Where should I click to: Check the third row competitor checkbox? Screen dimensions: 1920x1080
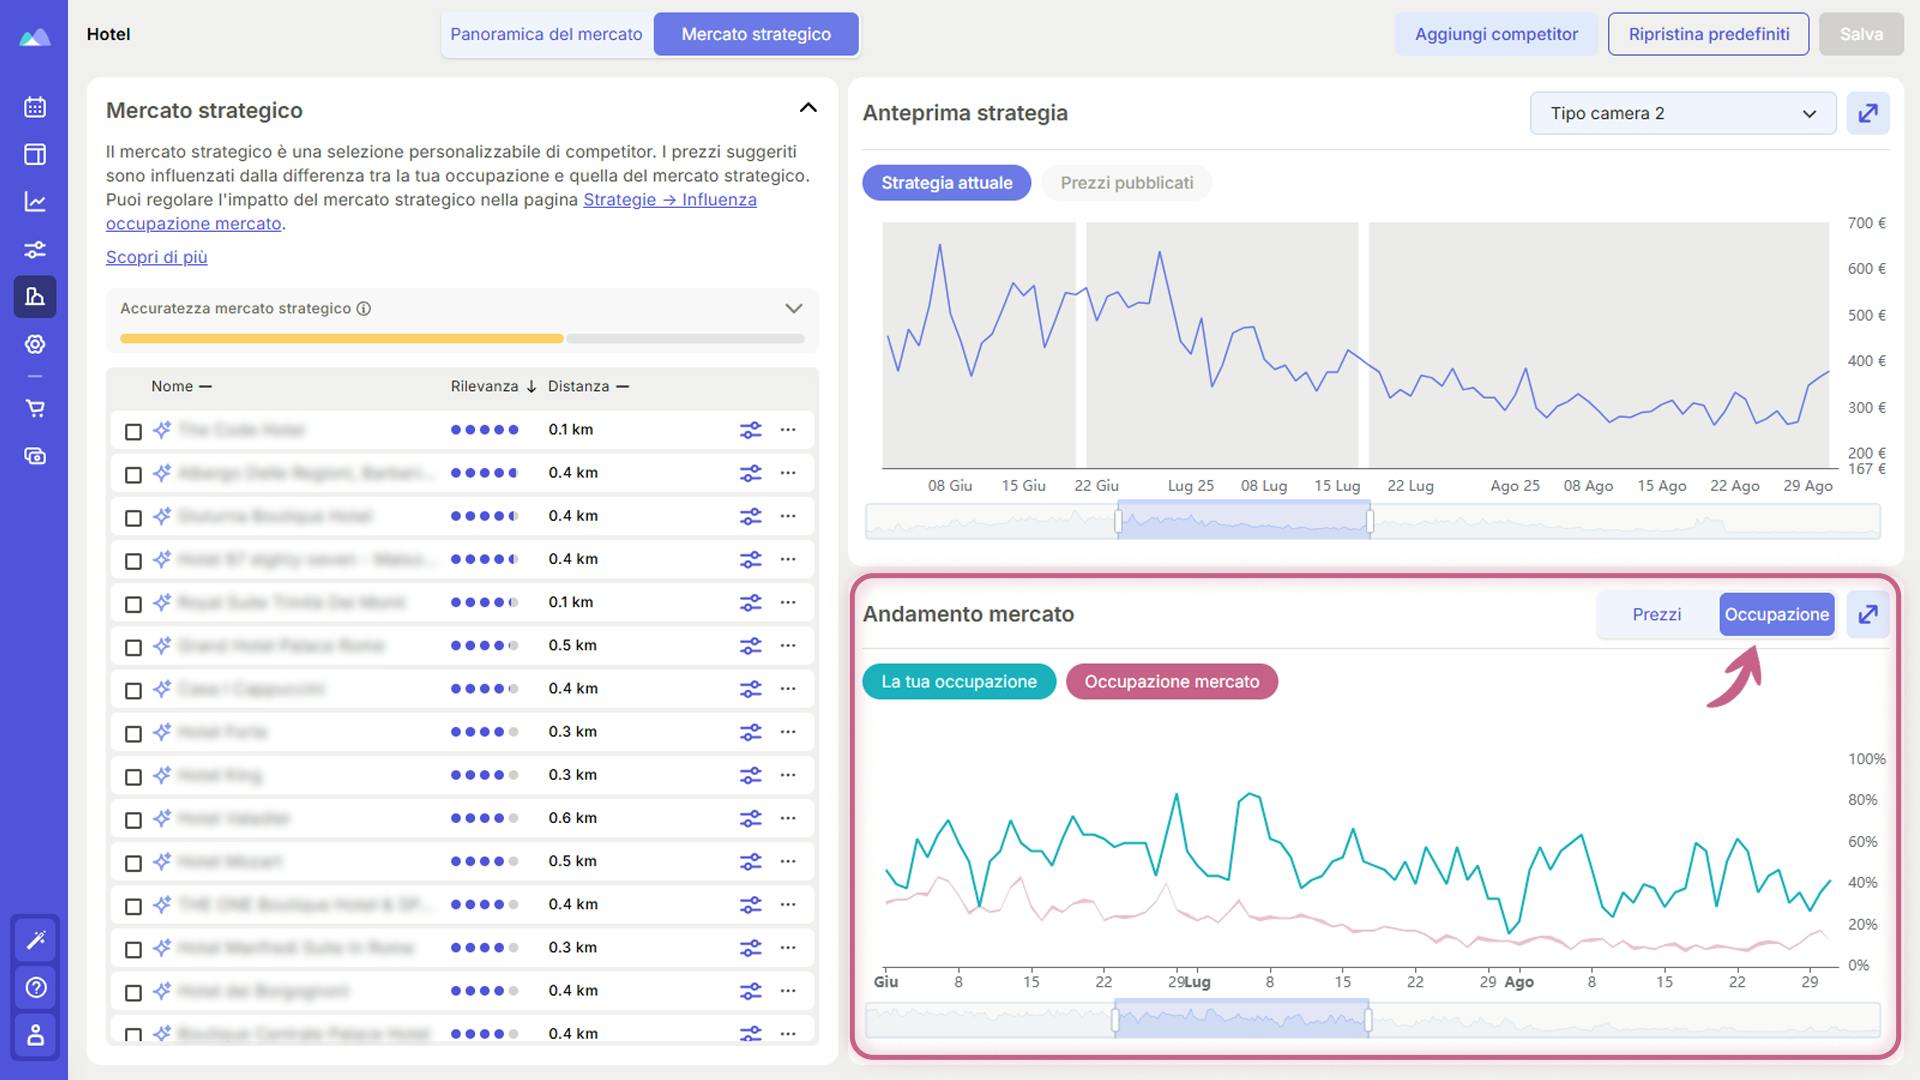coord(133,518)
